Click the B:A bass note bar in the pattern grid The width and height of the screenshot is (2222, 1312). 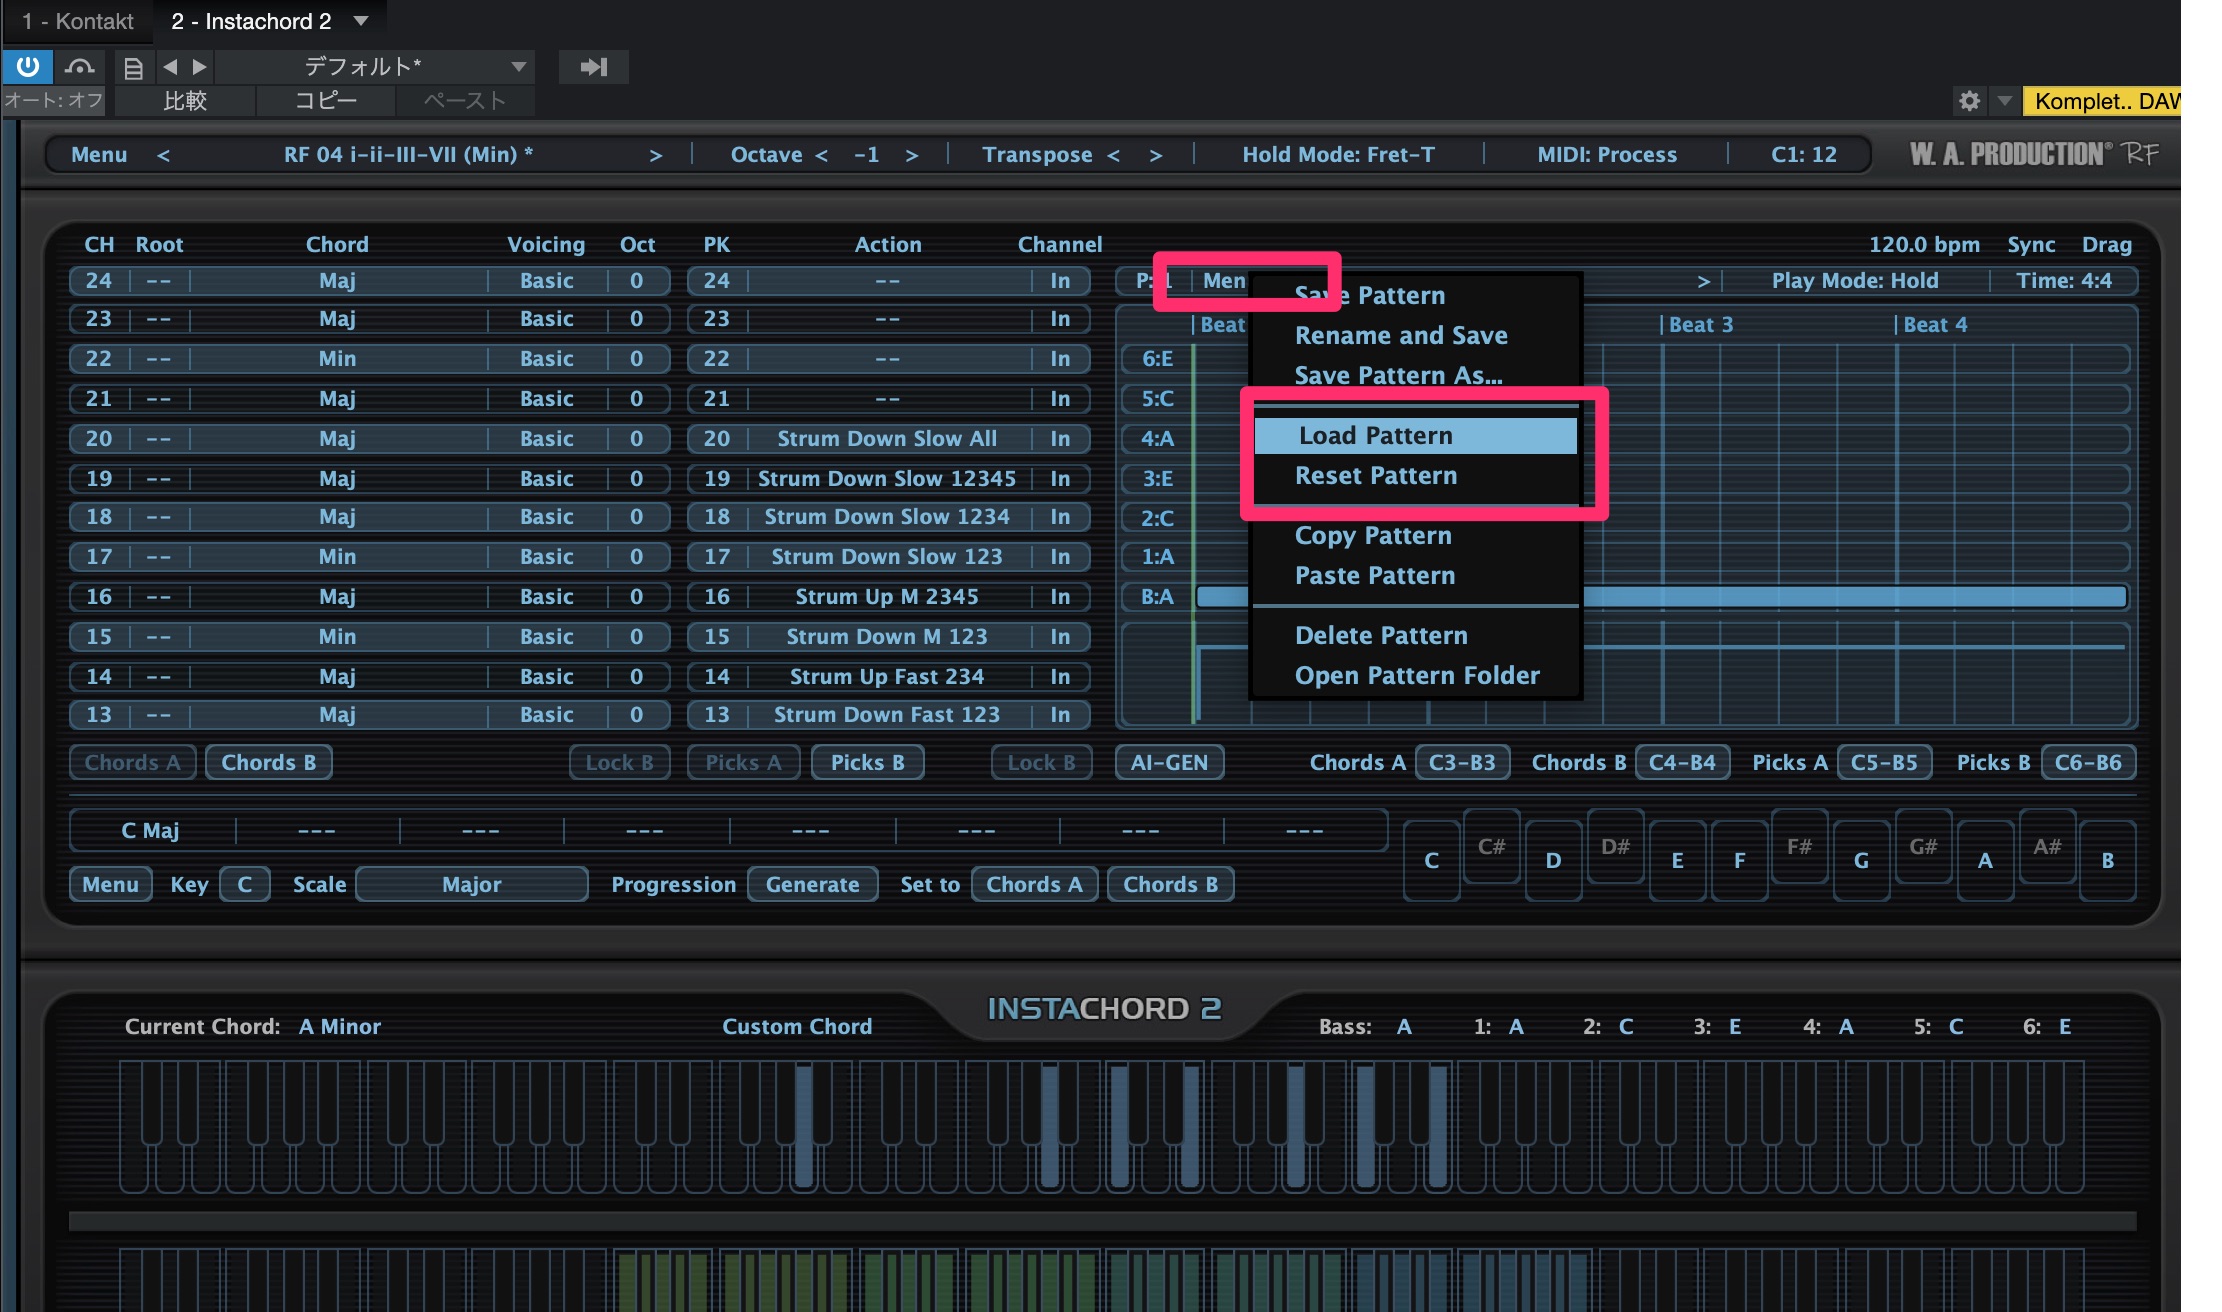[1850, 597]
